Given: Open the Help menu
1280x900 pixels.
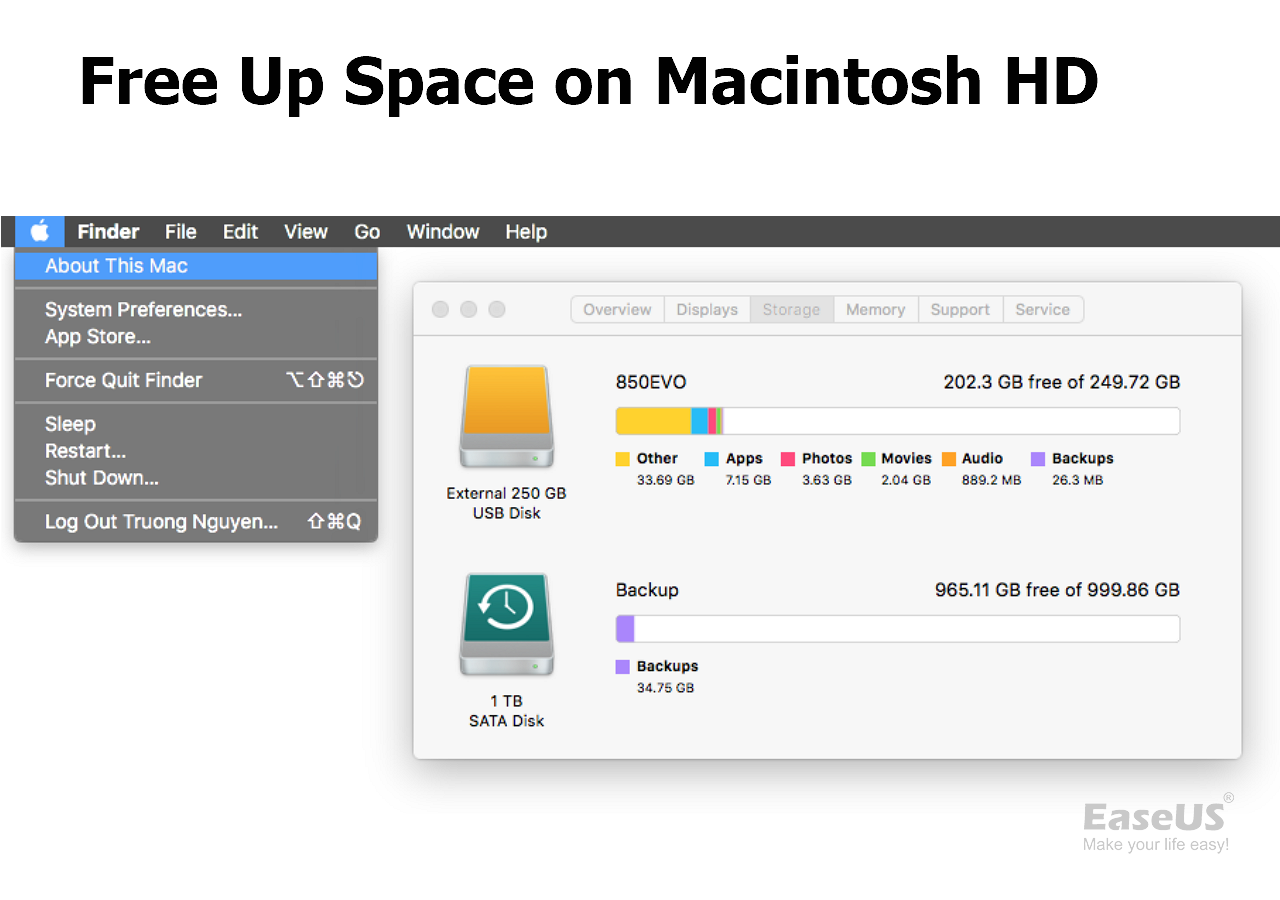Looking at the screenshot, I should (x=526, y=232).
